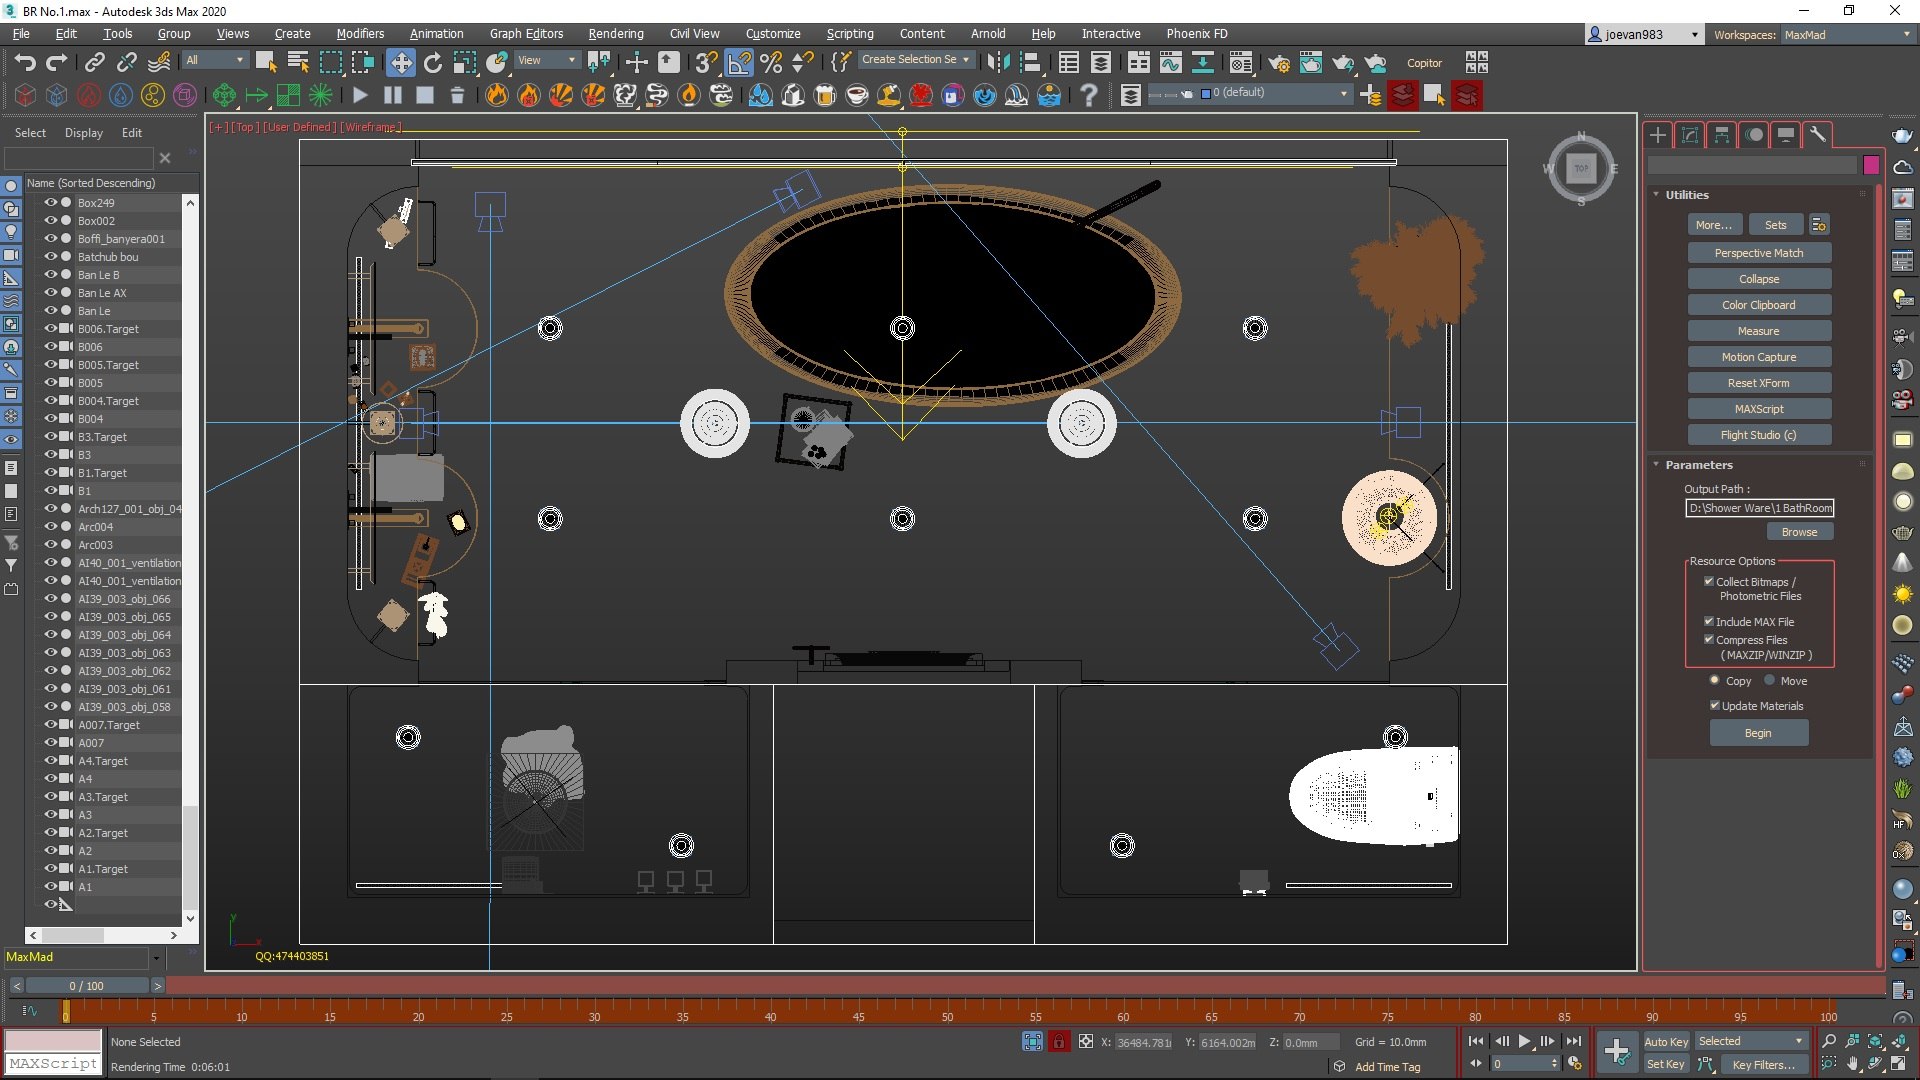Click the Phoenix FD help question icon
Screen dimensions: 1920x1080
click(1089, 95)
